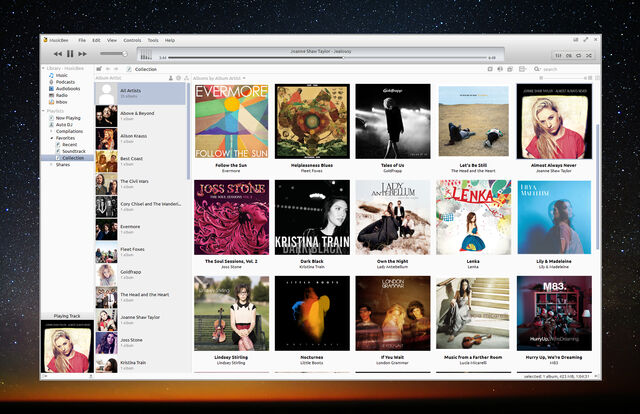Screen dimensions: 640x414
Task: Seek using the track progress bar
Action: click(327, 58)
